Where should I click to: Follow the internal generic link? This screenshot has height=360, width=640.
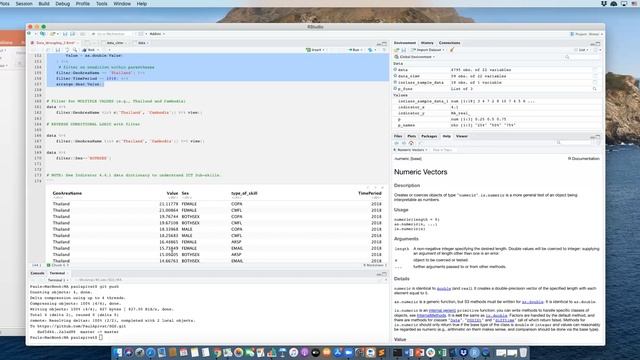point(442,311)
